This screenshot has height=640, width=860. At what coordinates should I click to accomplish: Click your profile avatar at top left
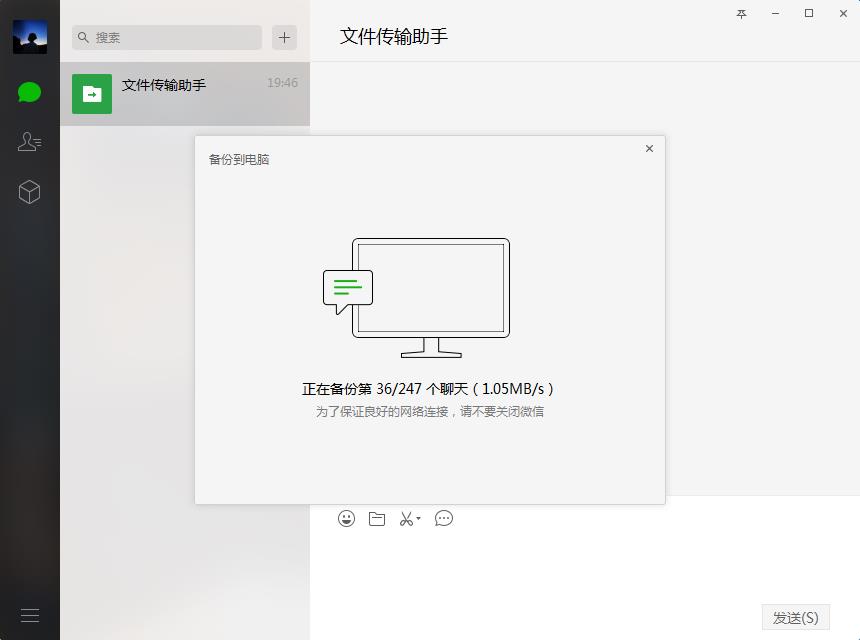pyautogui.click(x=29, y=35)
